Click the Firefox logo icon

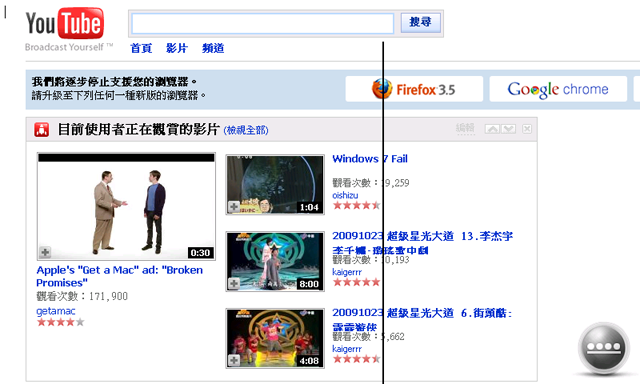(x=382, y=89)
